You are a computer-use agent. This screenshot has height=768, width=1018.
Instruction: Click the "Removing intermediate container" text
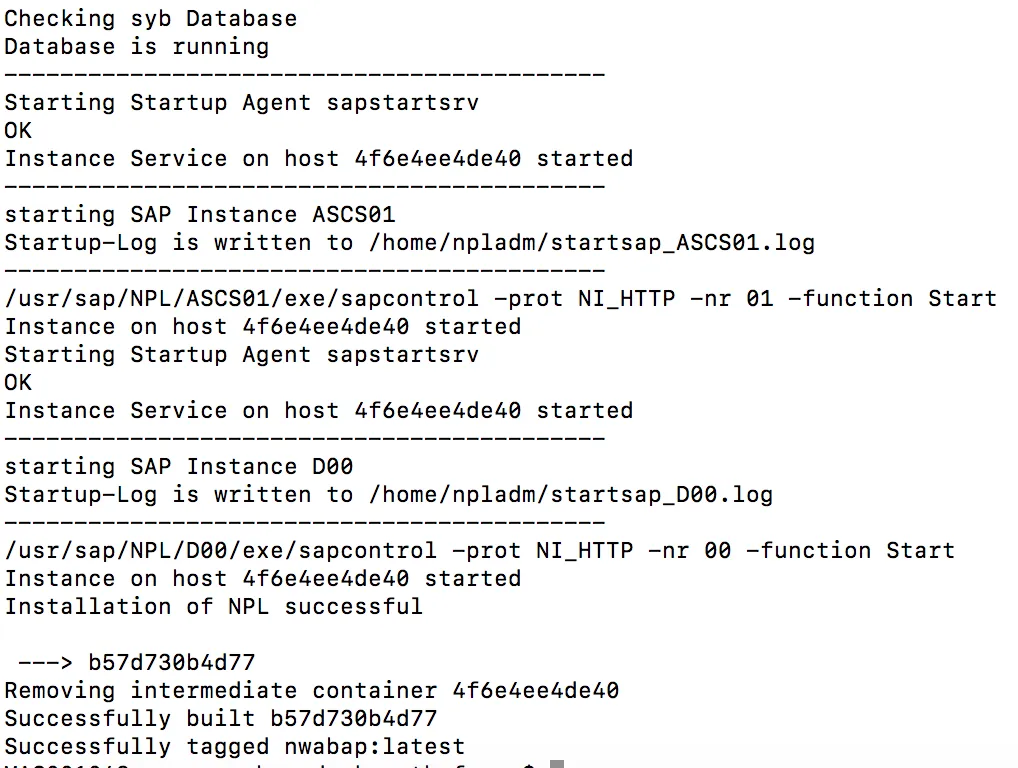220,690
